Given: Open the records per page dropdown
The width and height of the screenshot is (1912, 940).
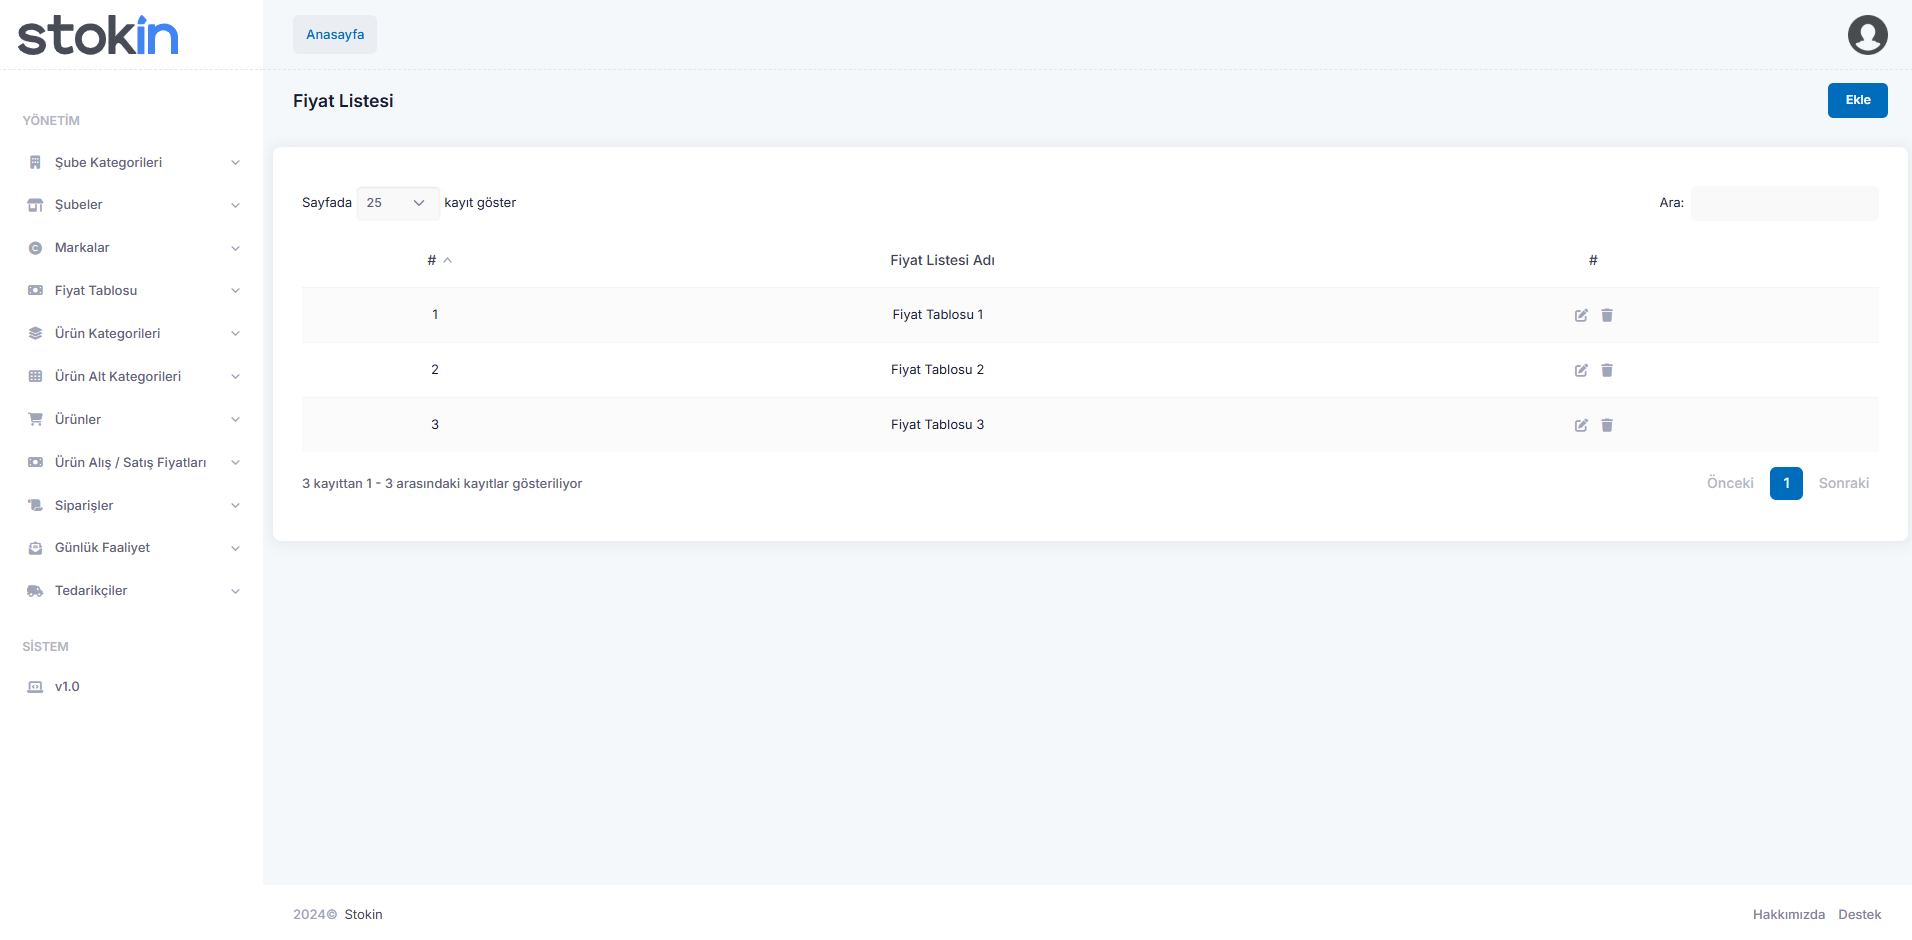Looking at the screenshot, I should [x=397, y=203].
